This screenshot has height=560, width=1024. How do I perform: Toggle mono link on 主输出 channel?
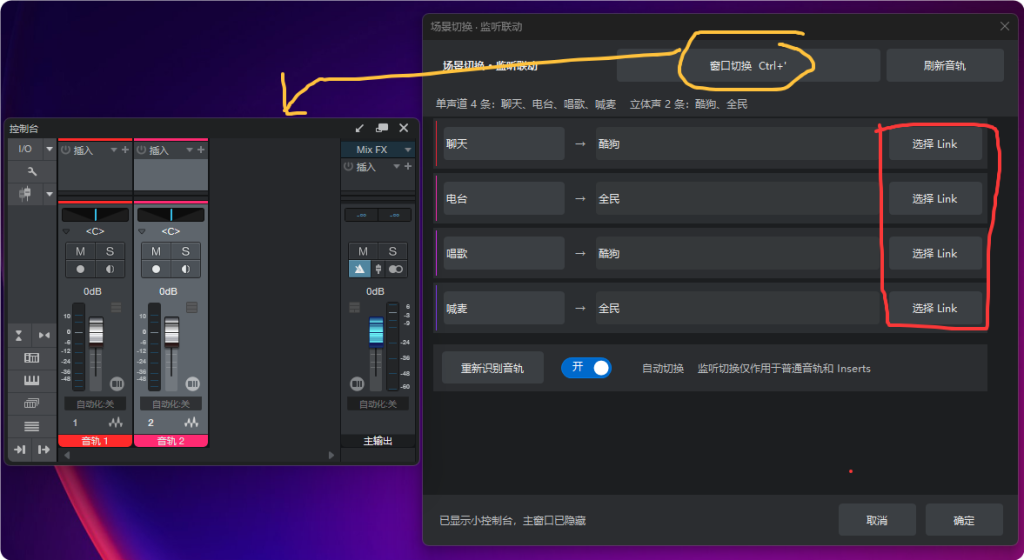click(x=396, y=269)
